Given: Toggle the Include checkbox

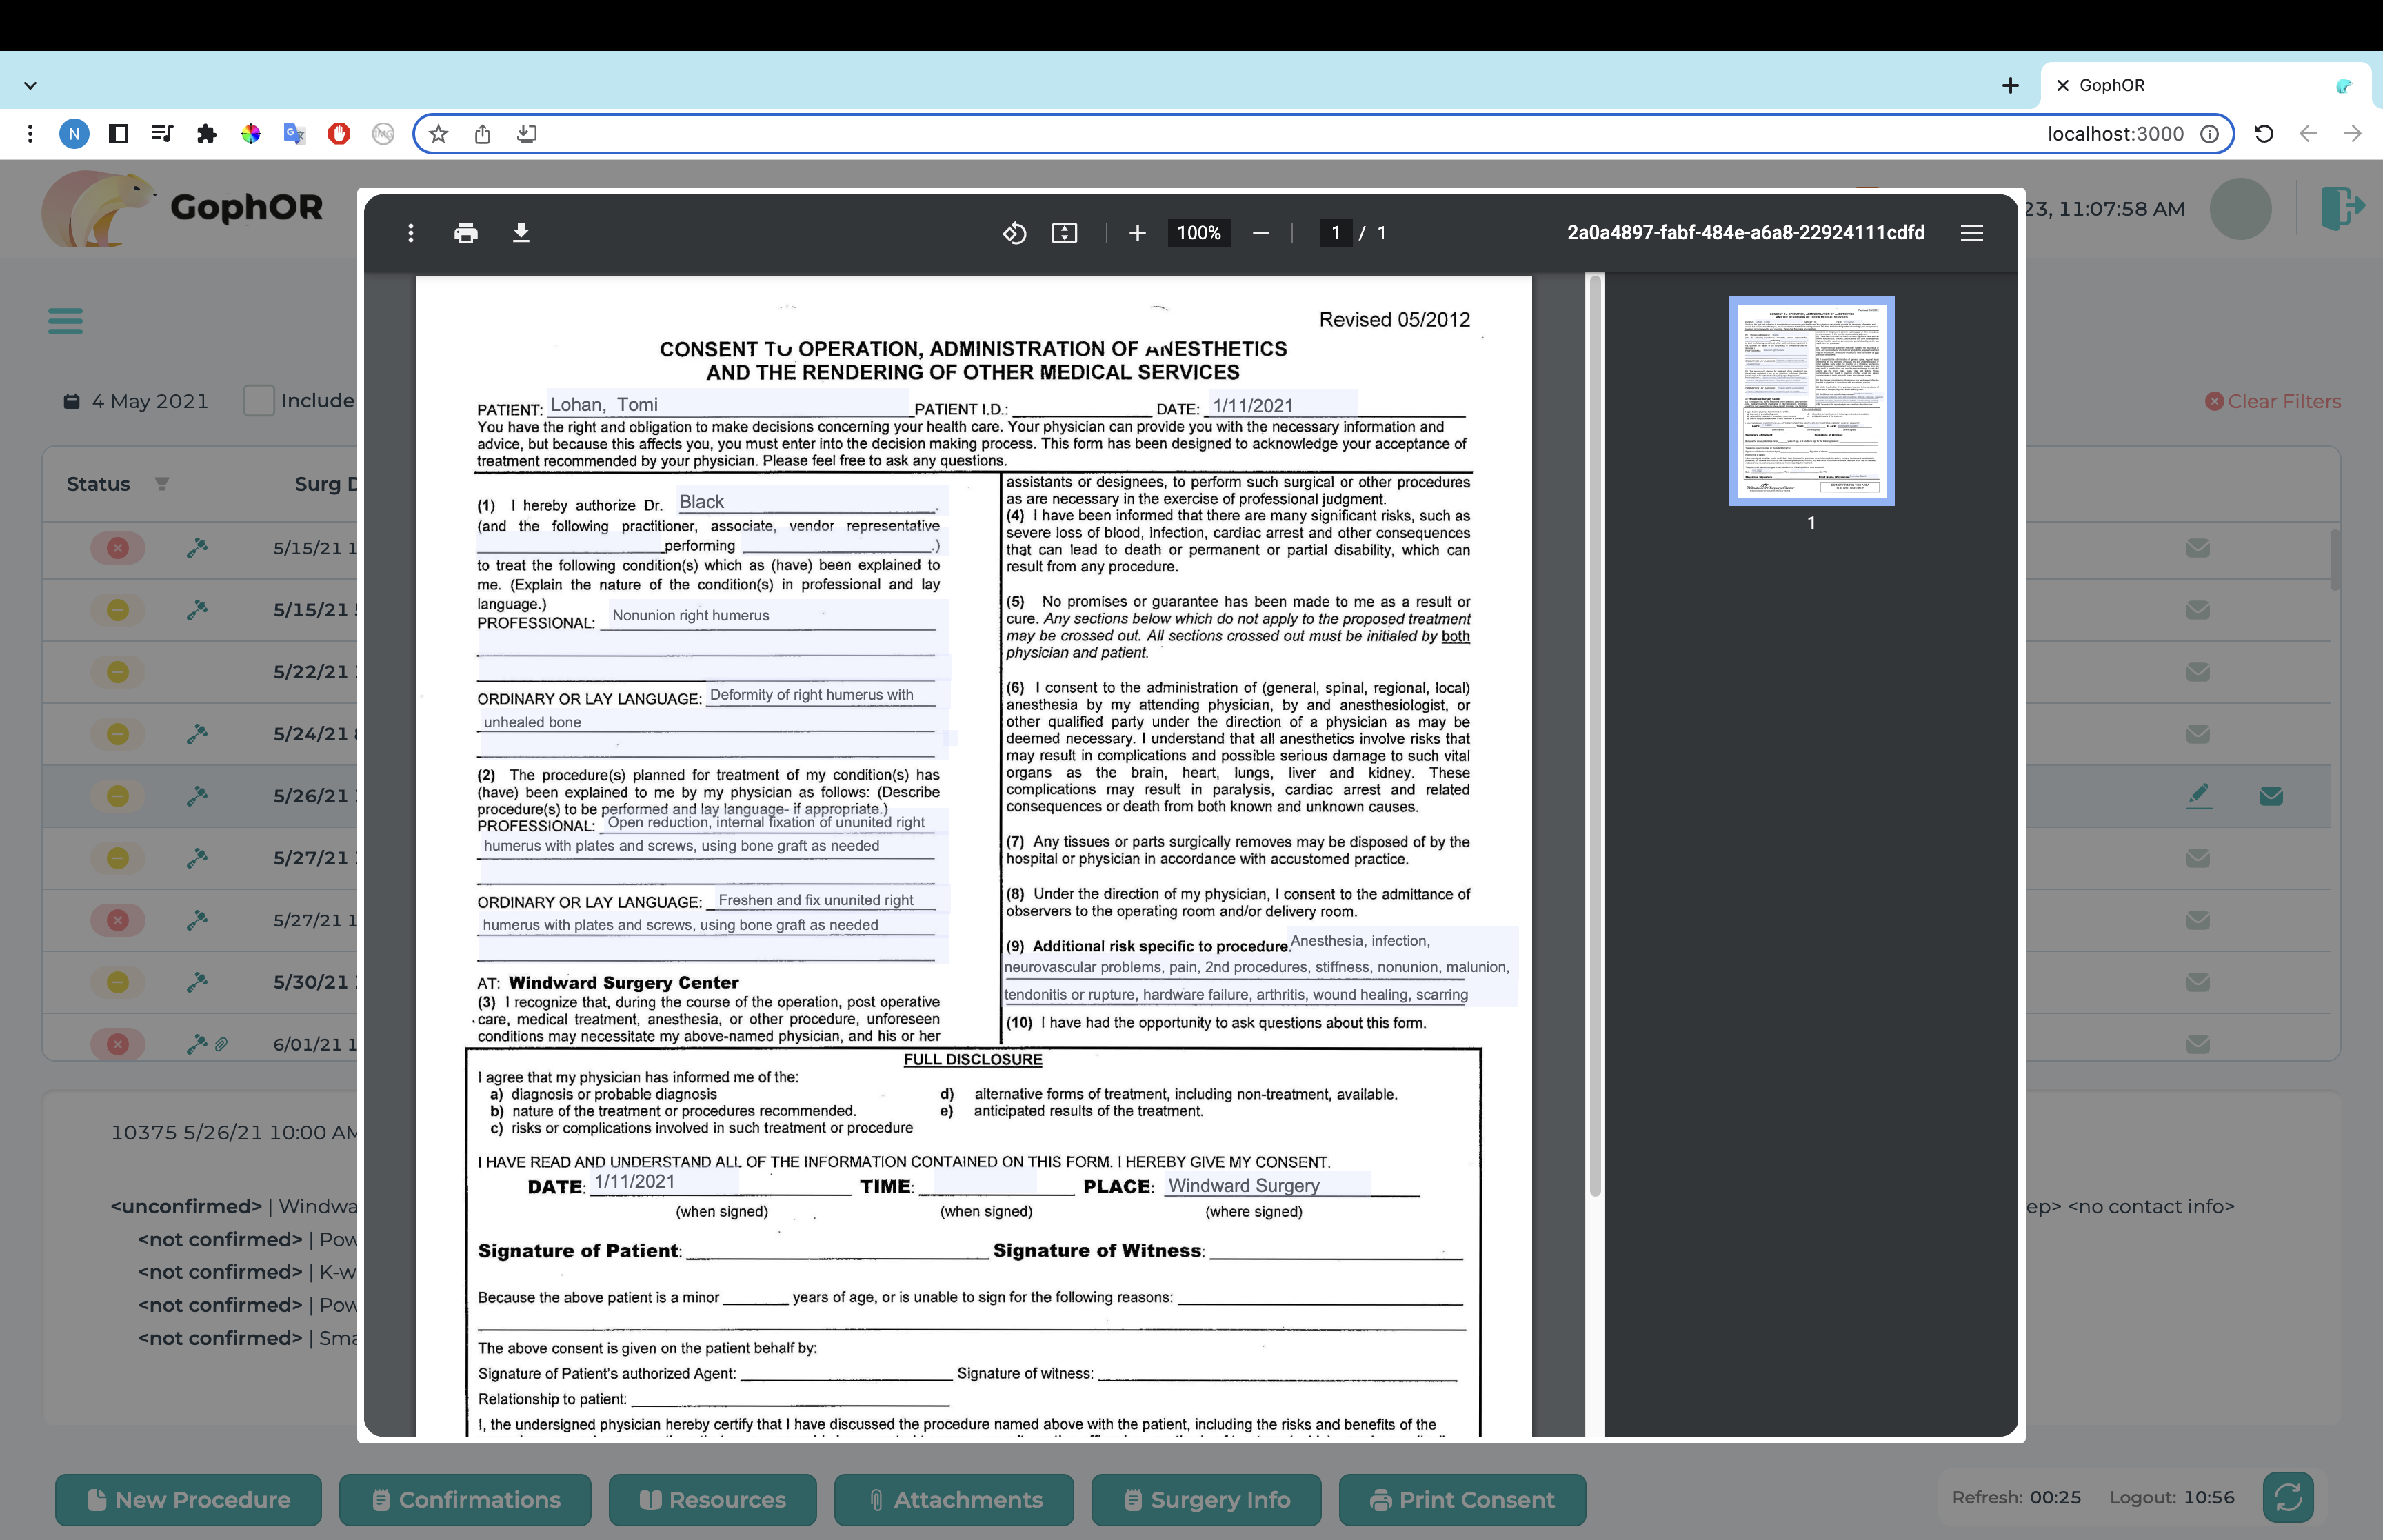Looking at the screenshot, I should pos(259,401).
